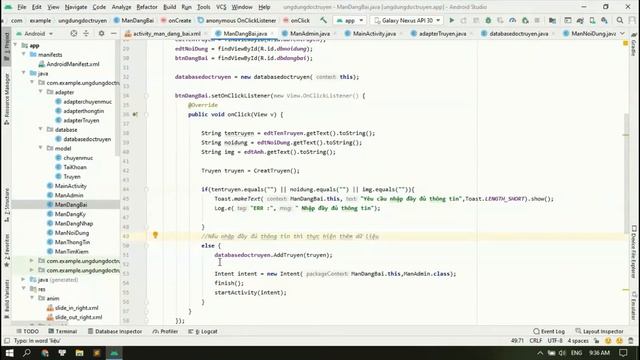Image resolution: width=640 pixels, height=360 pixels.
Task: Toggle the Structure tool window stripe button
Action: pyautogui.click(x=7, y=205)
